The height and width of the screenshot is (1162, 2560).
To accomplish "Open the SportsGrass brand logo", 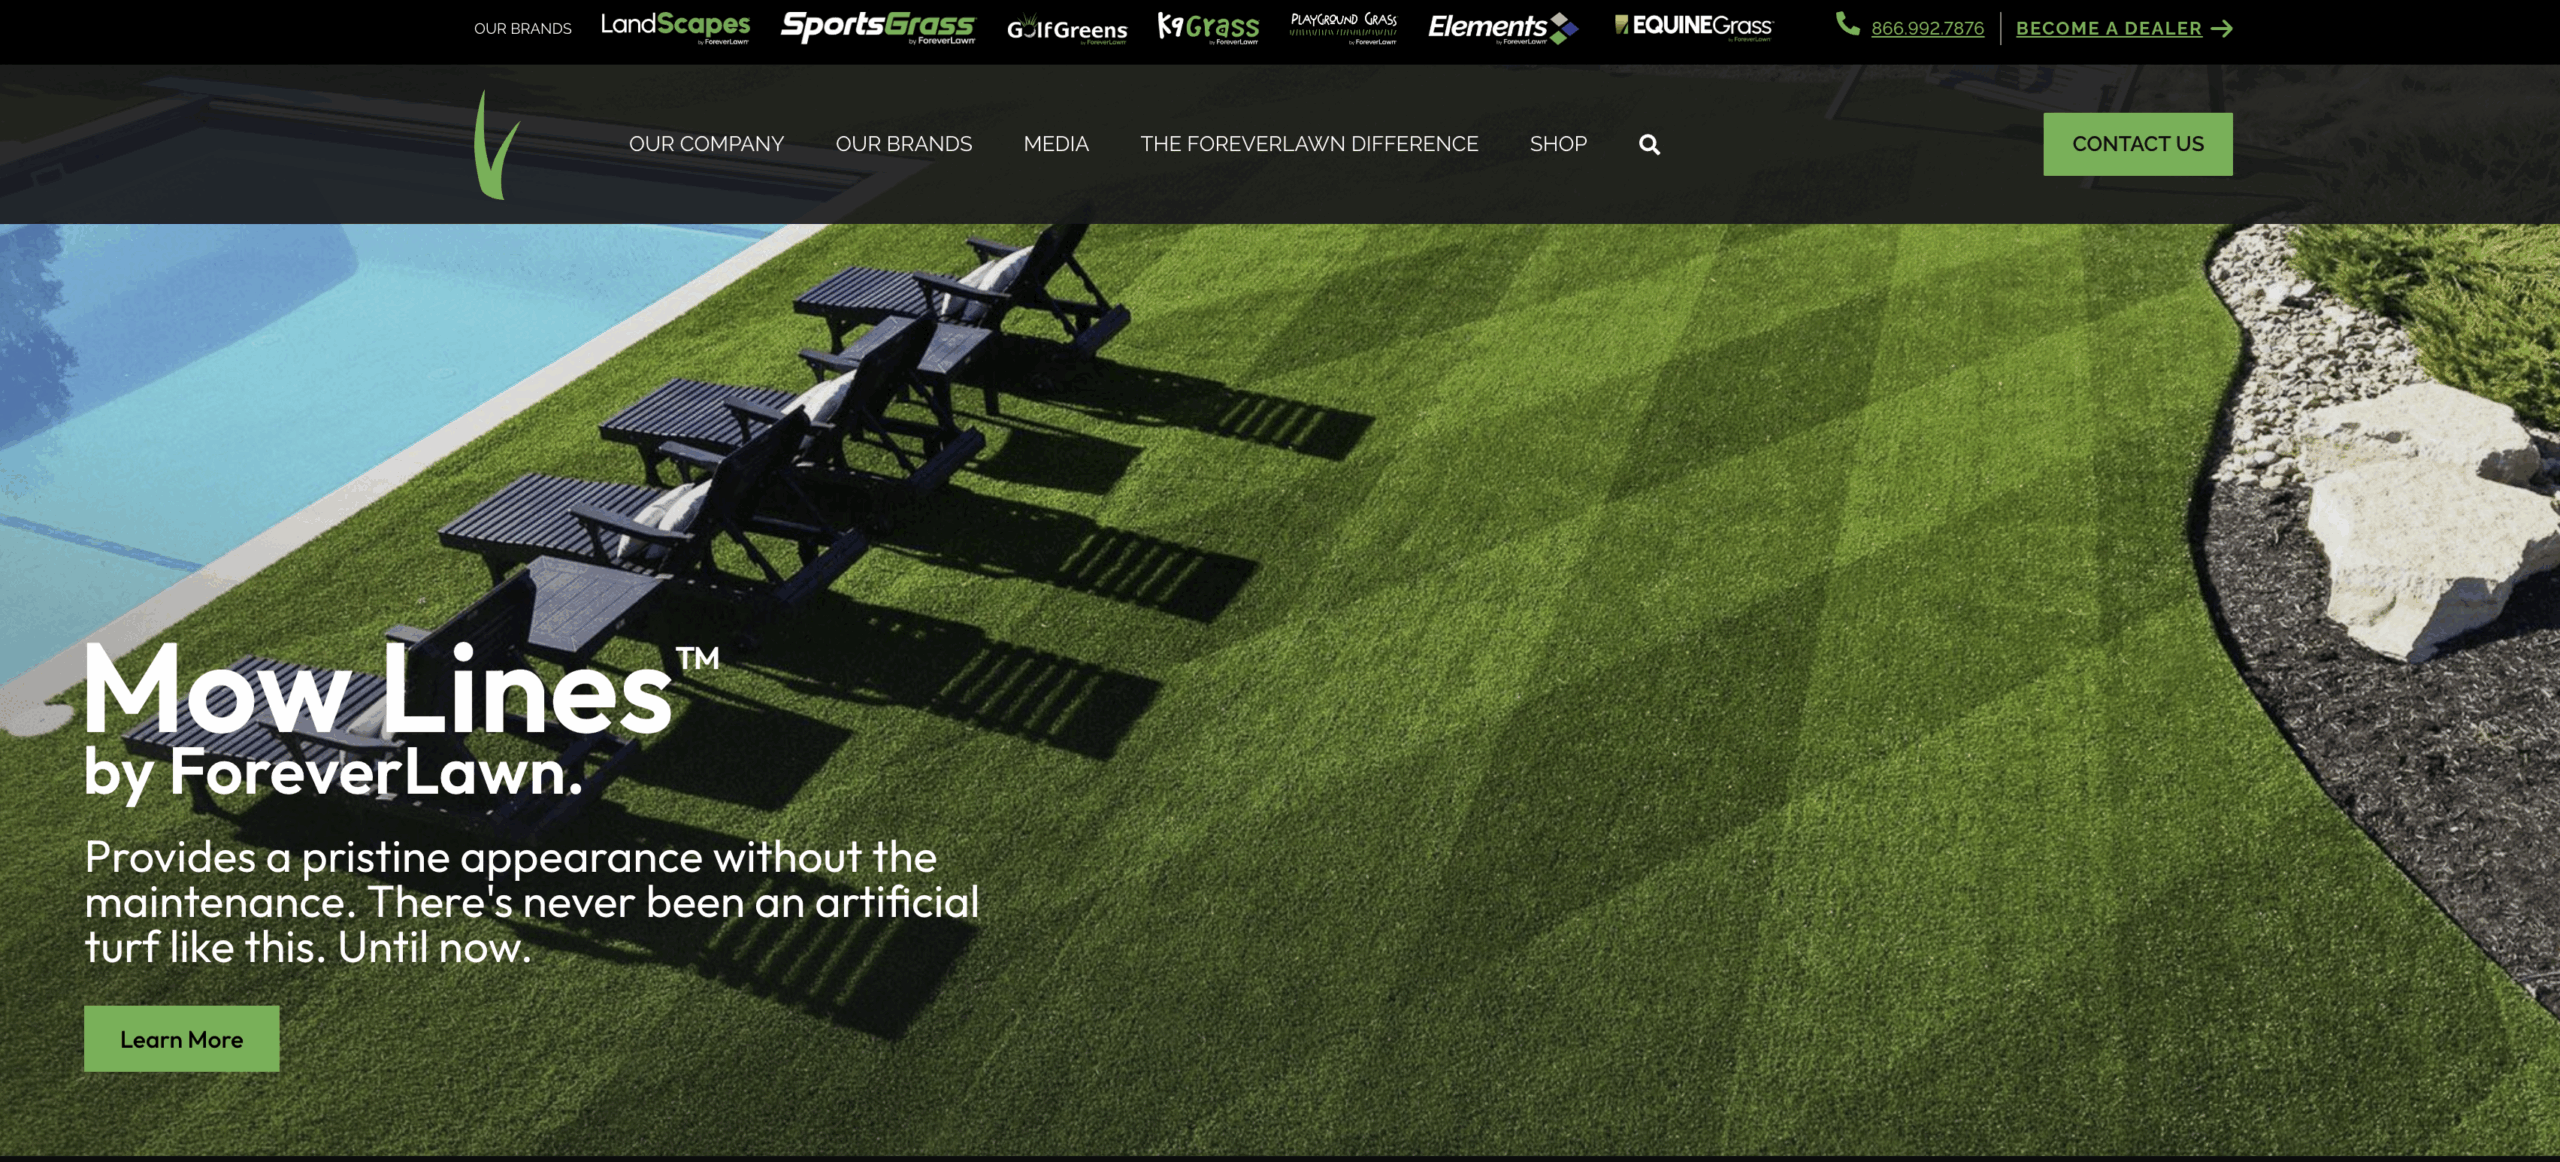I will pos(878,27).
